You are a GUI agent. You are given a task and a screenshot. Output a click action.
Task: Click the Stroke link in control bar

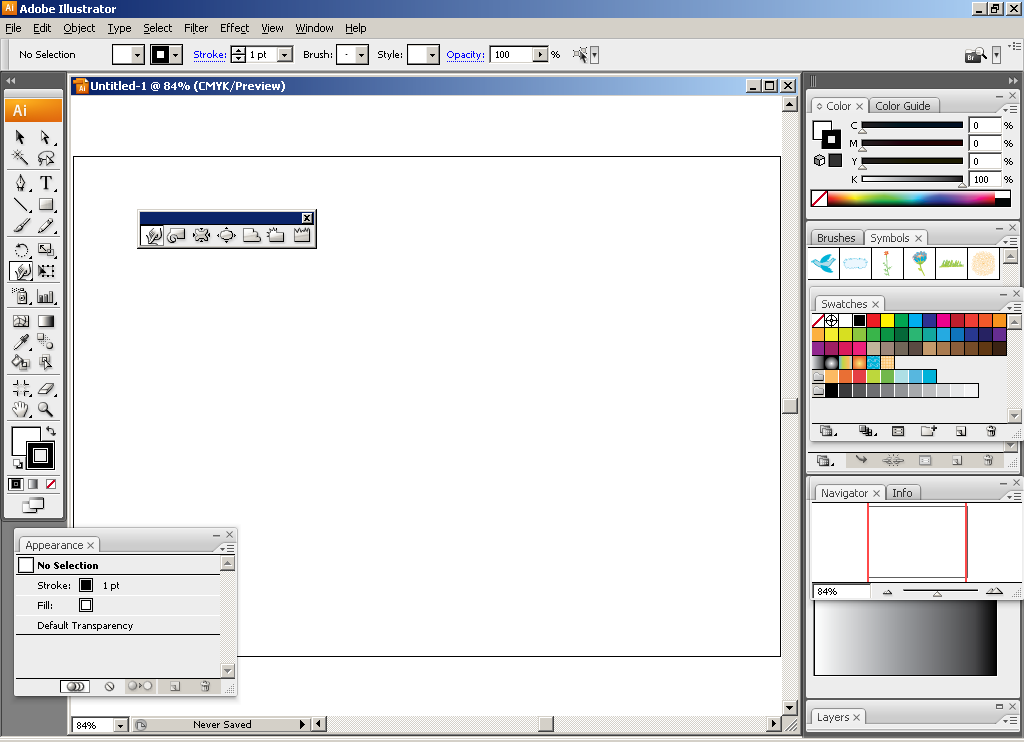tap(210, 55)
